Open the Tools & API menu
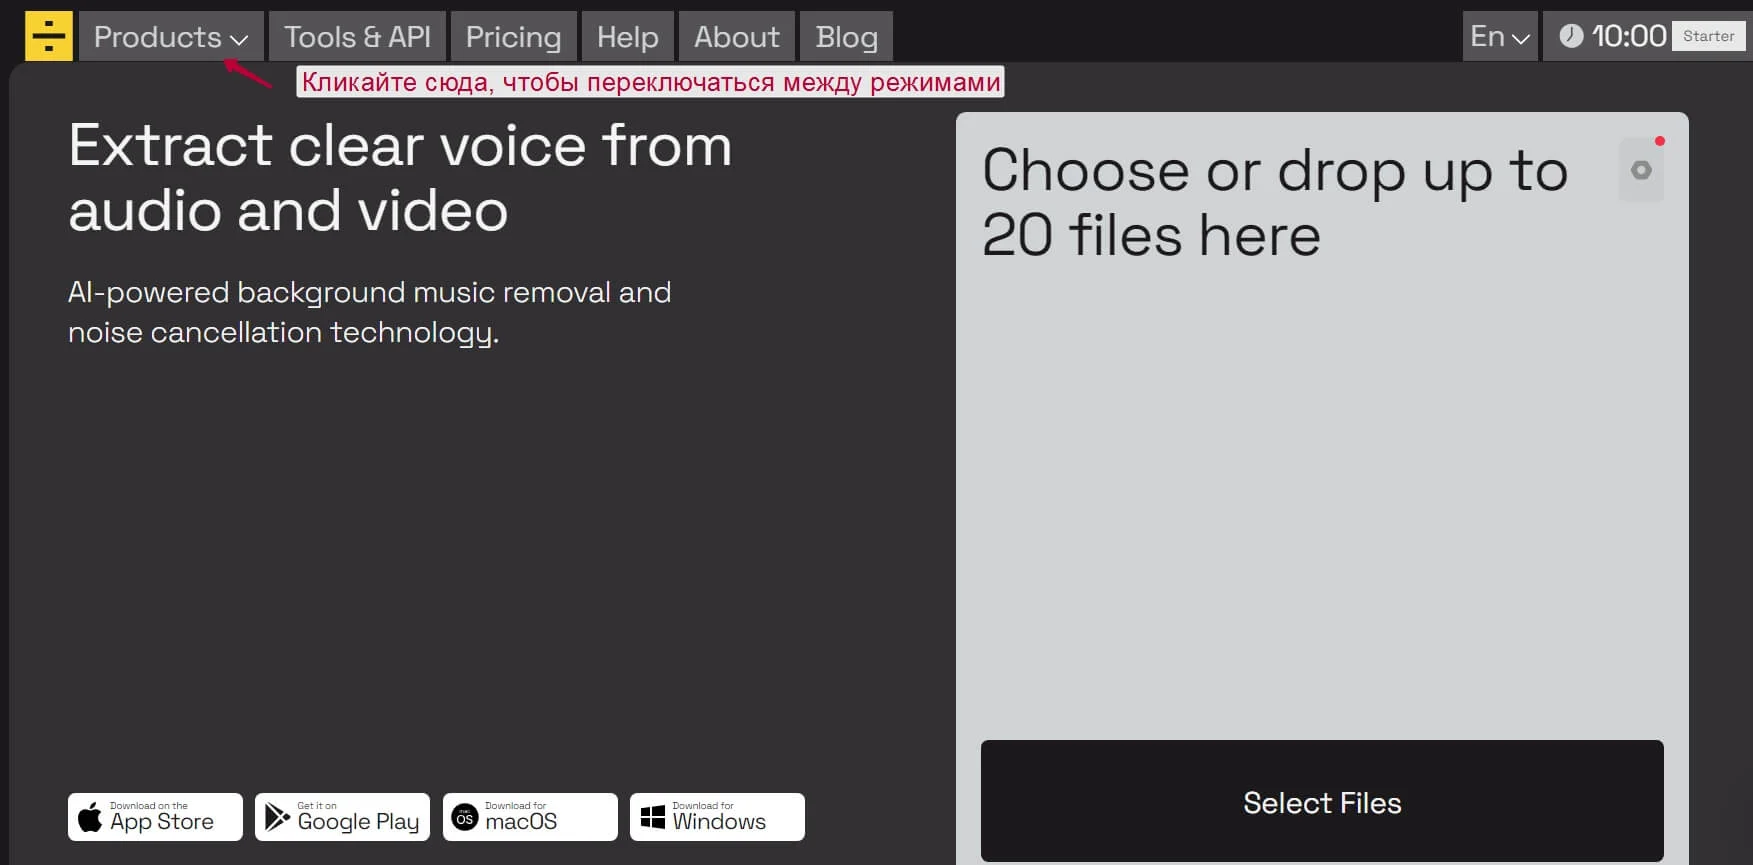Image resolution: width=1753 pixels, height=865 pixels. [x=357, y=37]
